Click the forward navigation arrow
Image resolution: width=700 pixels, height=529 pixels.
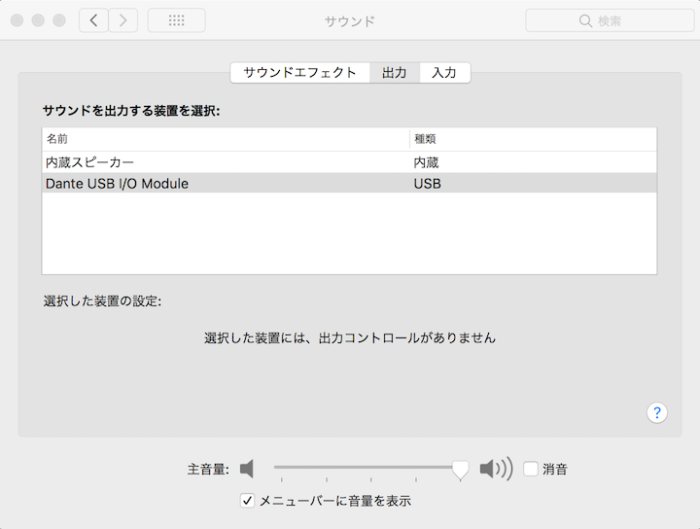pyautogui.click(x=123, y=20)
